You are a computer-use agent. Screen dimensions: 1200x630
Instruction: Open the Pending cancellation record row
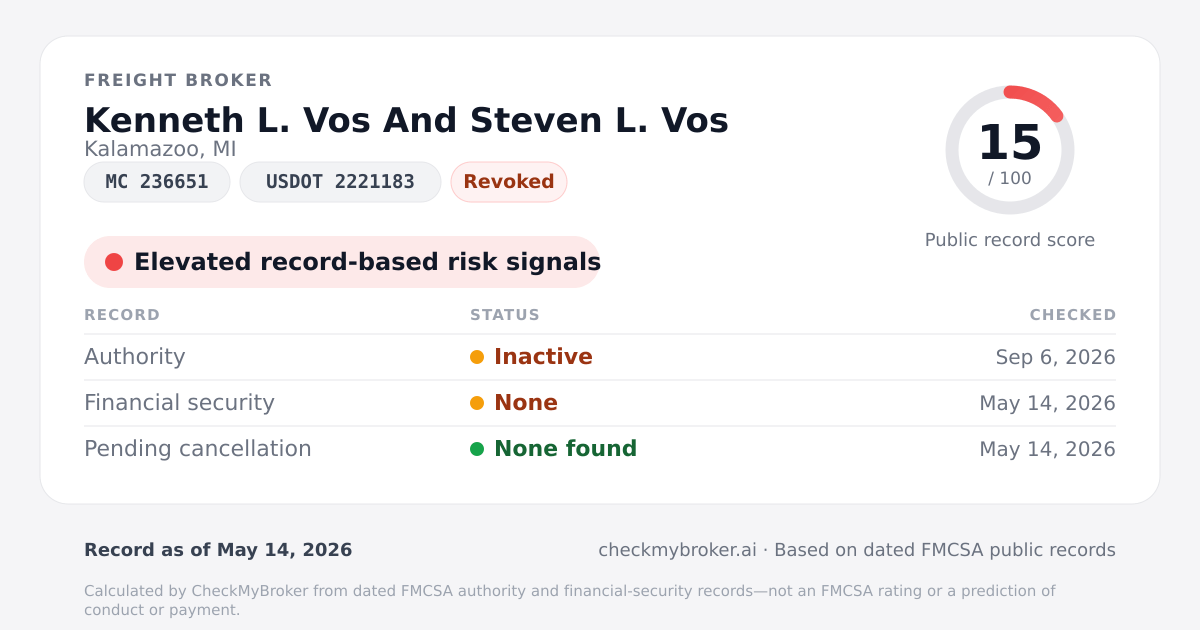[x=600, y=449]
